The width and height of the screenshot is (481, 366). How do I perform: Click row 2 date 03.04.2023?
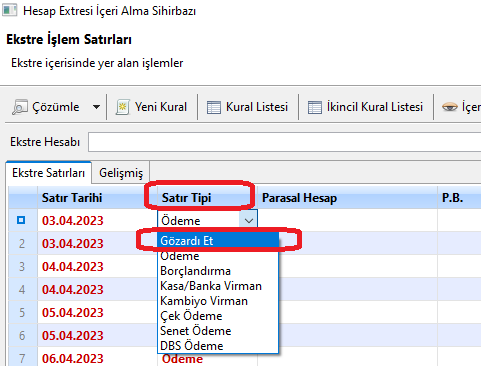point(73,244)
